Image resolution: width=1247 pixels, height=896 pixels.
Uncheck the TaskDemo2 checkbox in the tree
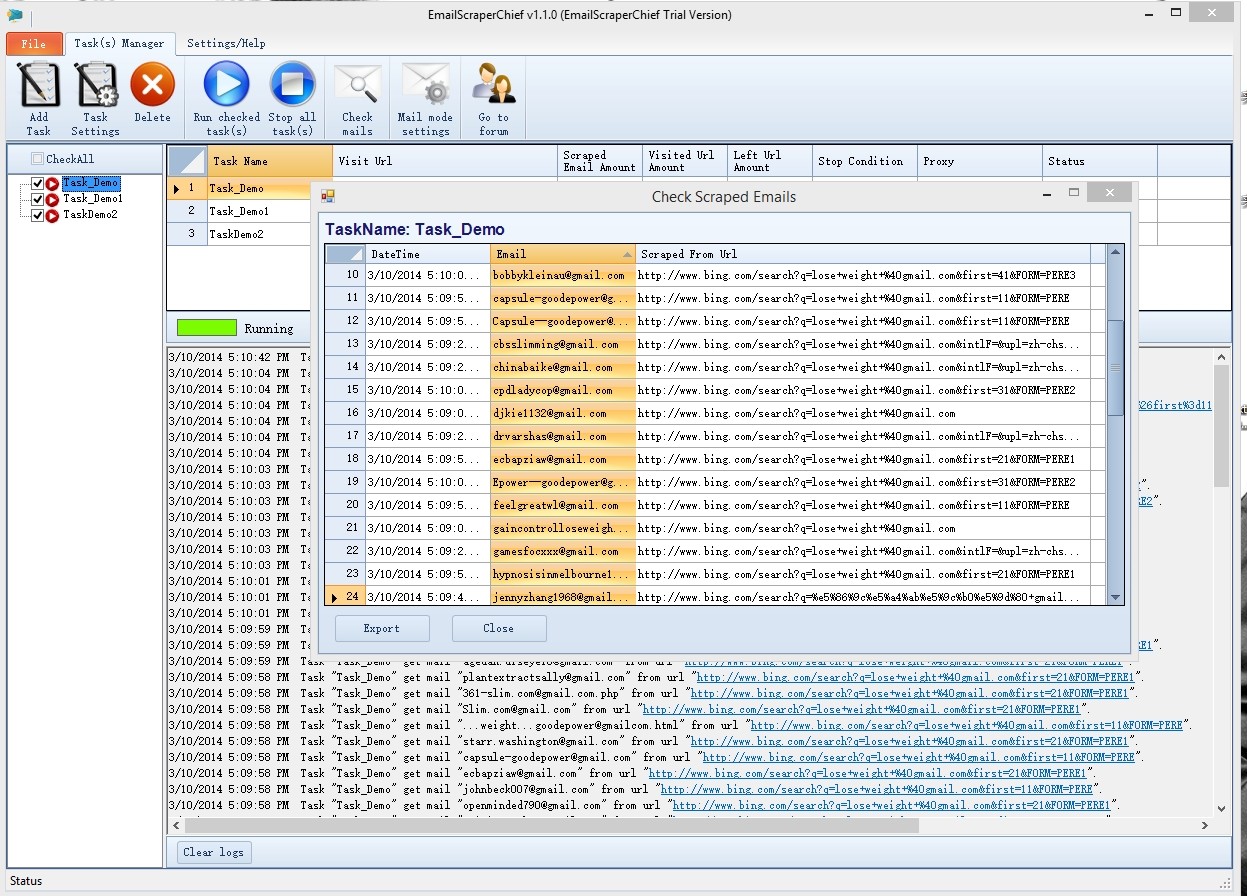(x=37, y=215)
